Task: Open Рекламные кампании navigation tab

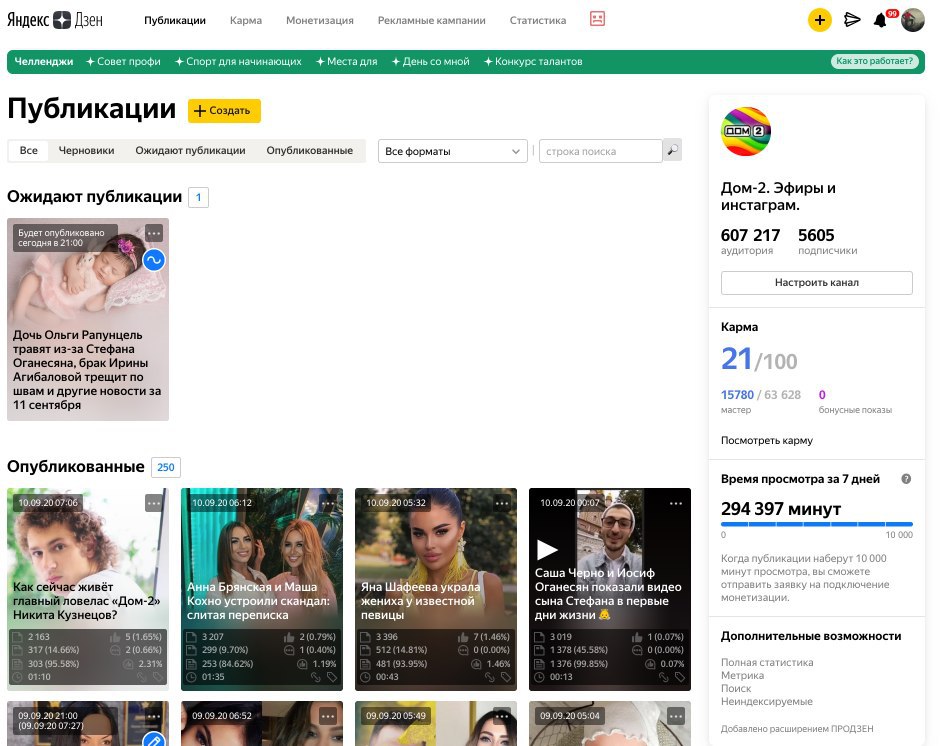Action: coord(431,20)
